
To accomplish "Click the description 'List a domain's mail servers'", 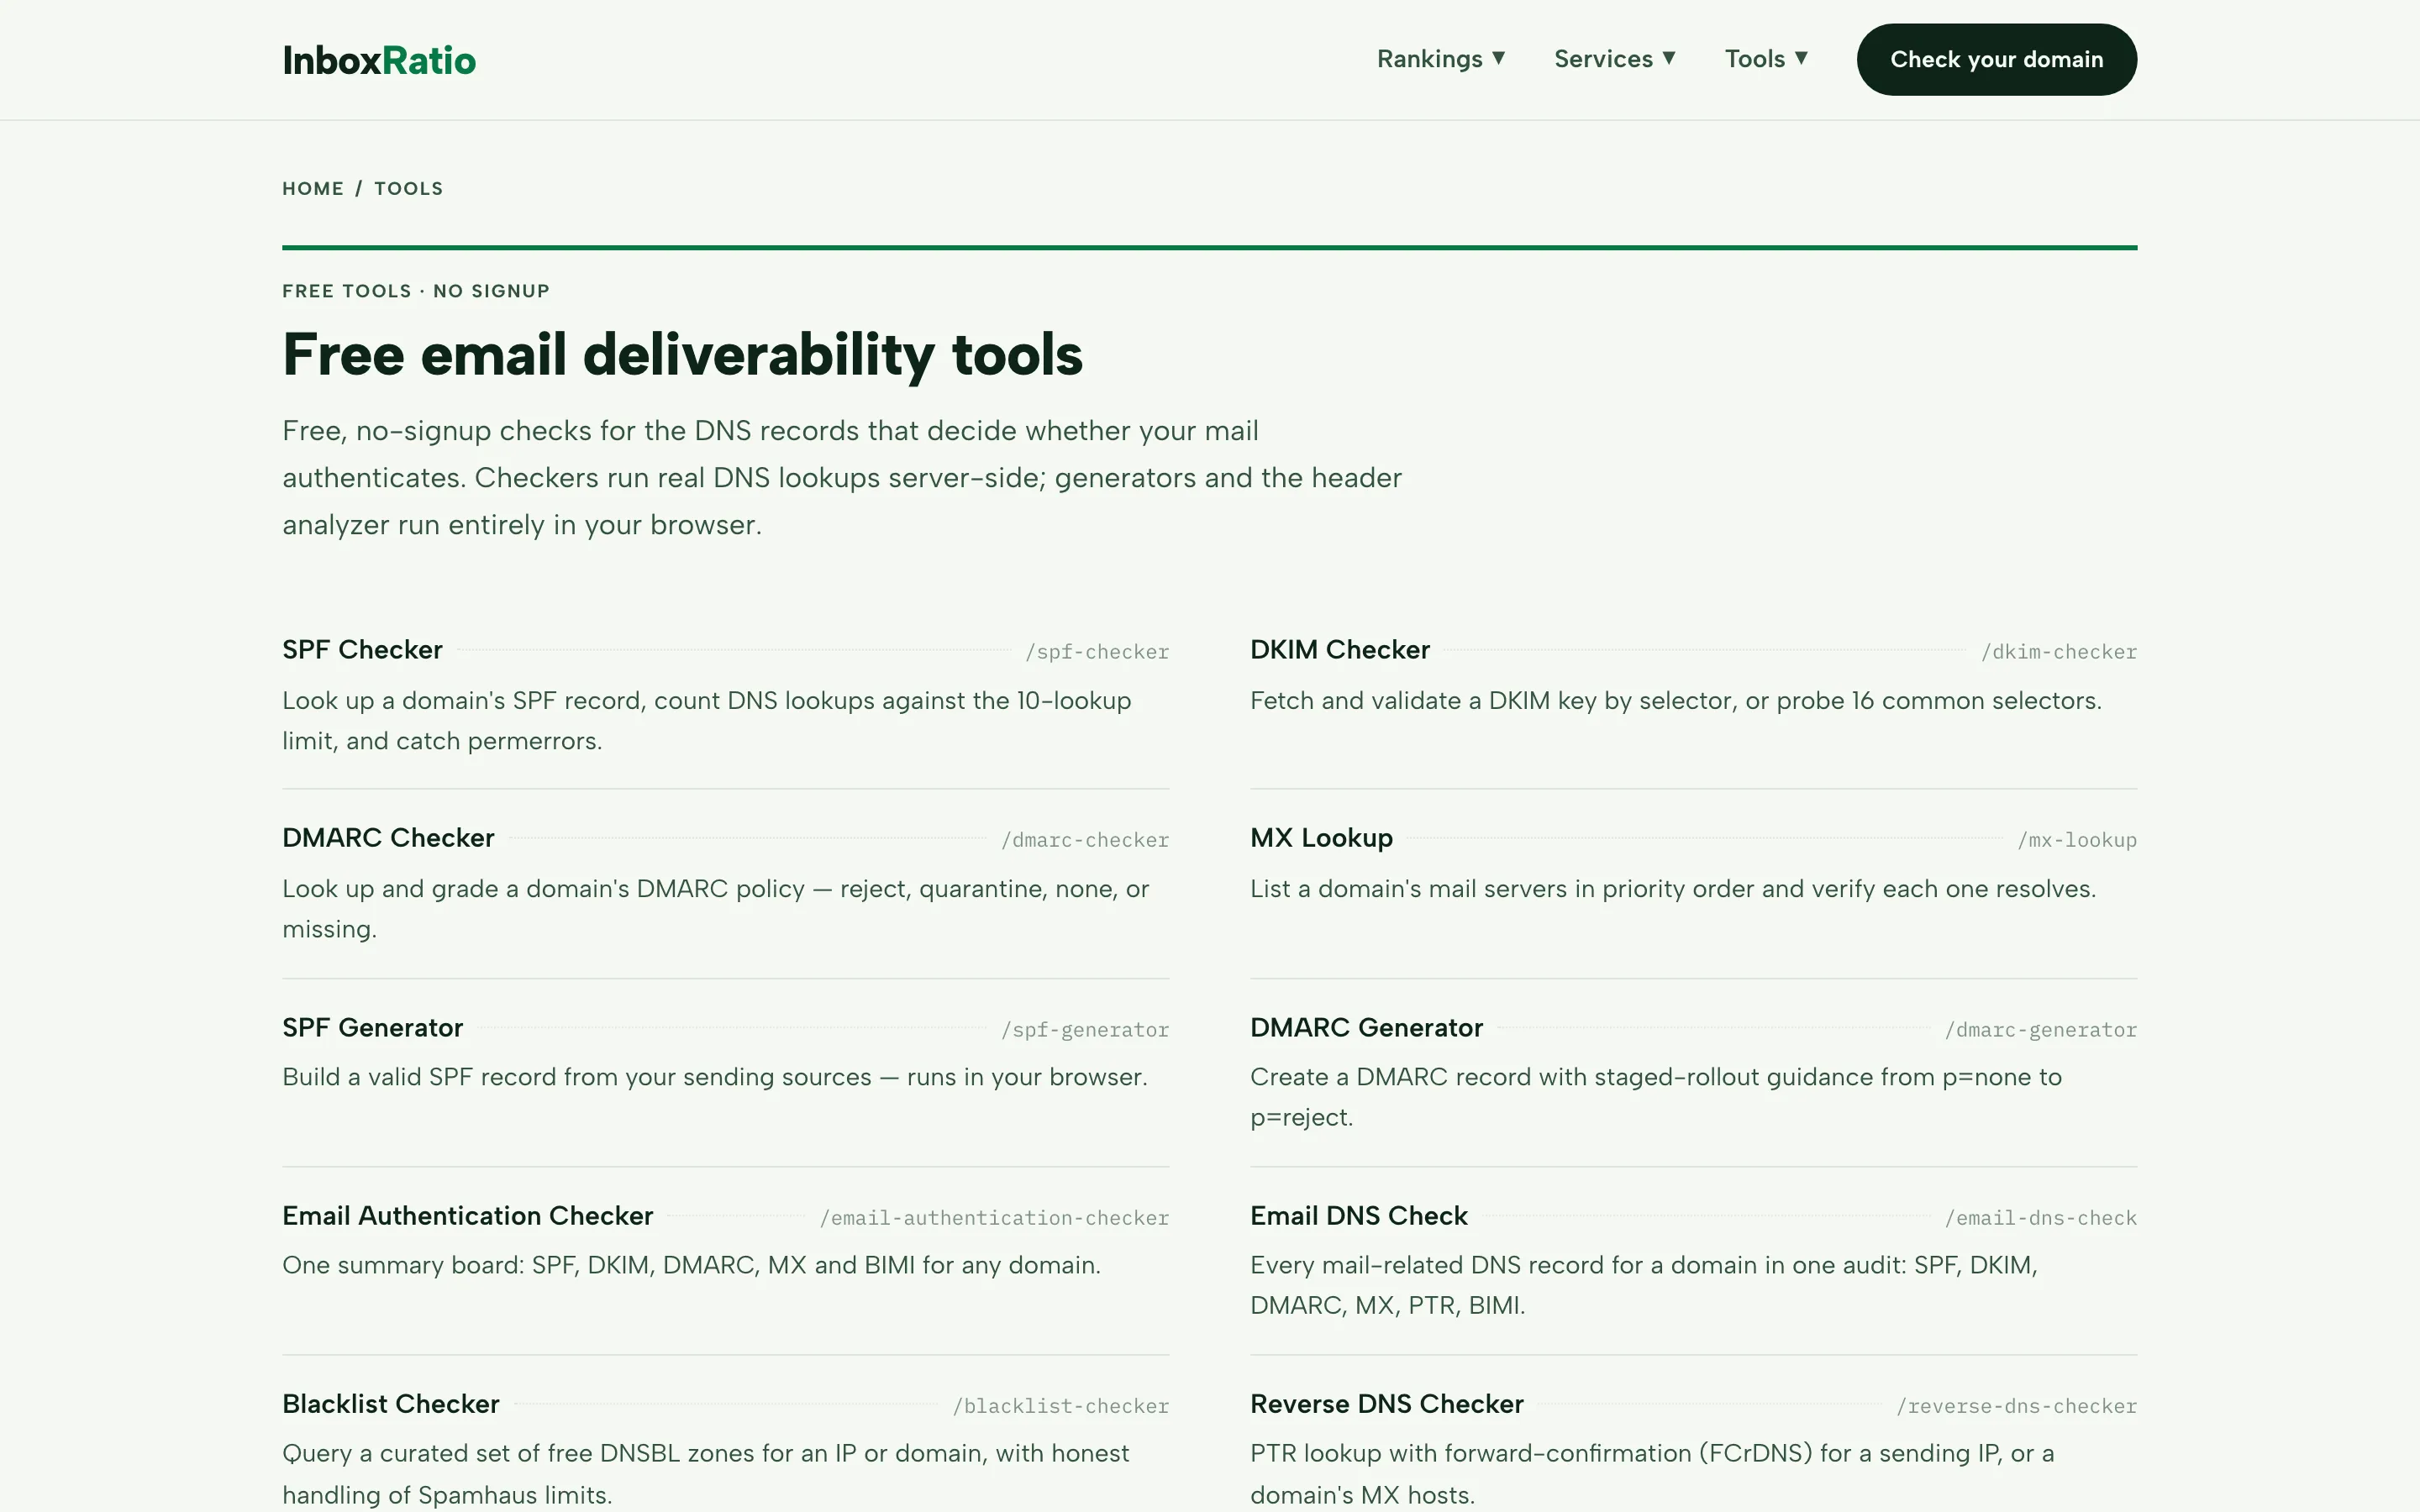I will click(1673, 889).
